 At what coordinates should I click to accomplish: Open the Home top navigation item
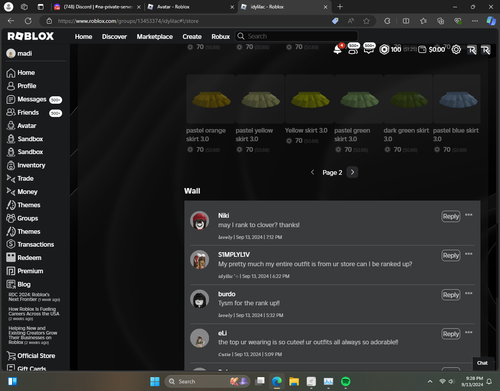(83, 37)
